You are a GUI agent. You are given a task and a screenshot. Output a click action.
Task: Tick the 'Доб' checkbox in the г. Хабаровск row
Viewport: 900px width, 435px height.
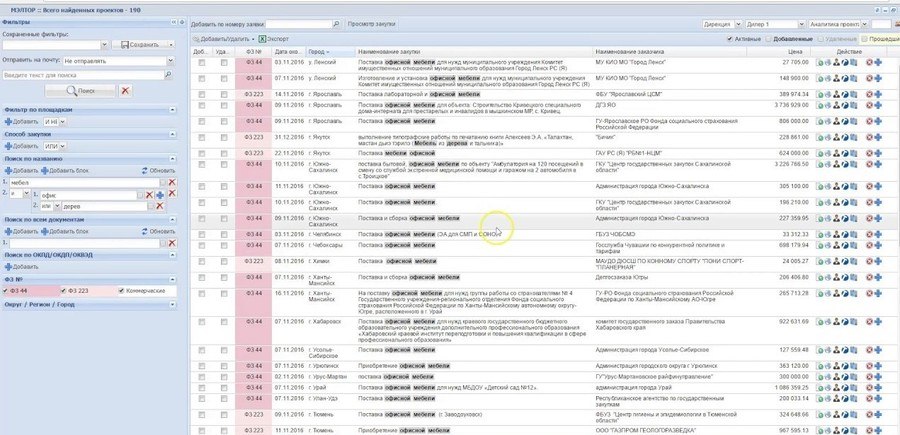[201, 323]
